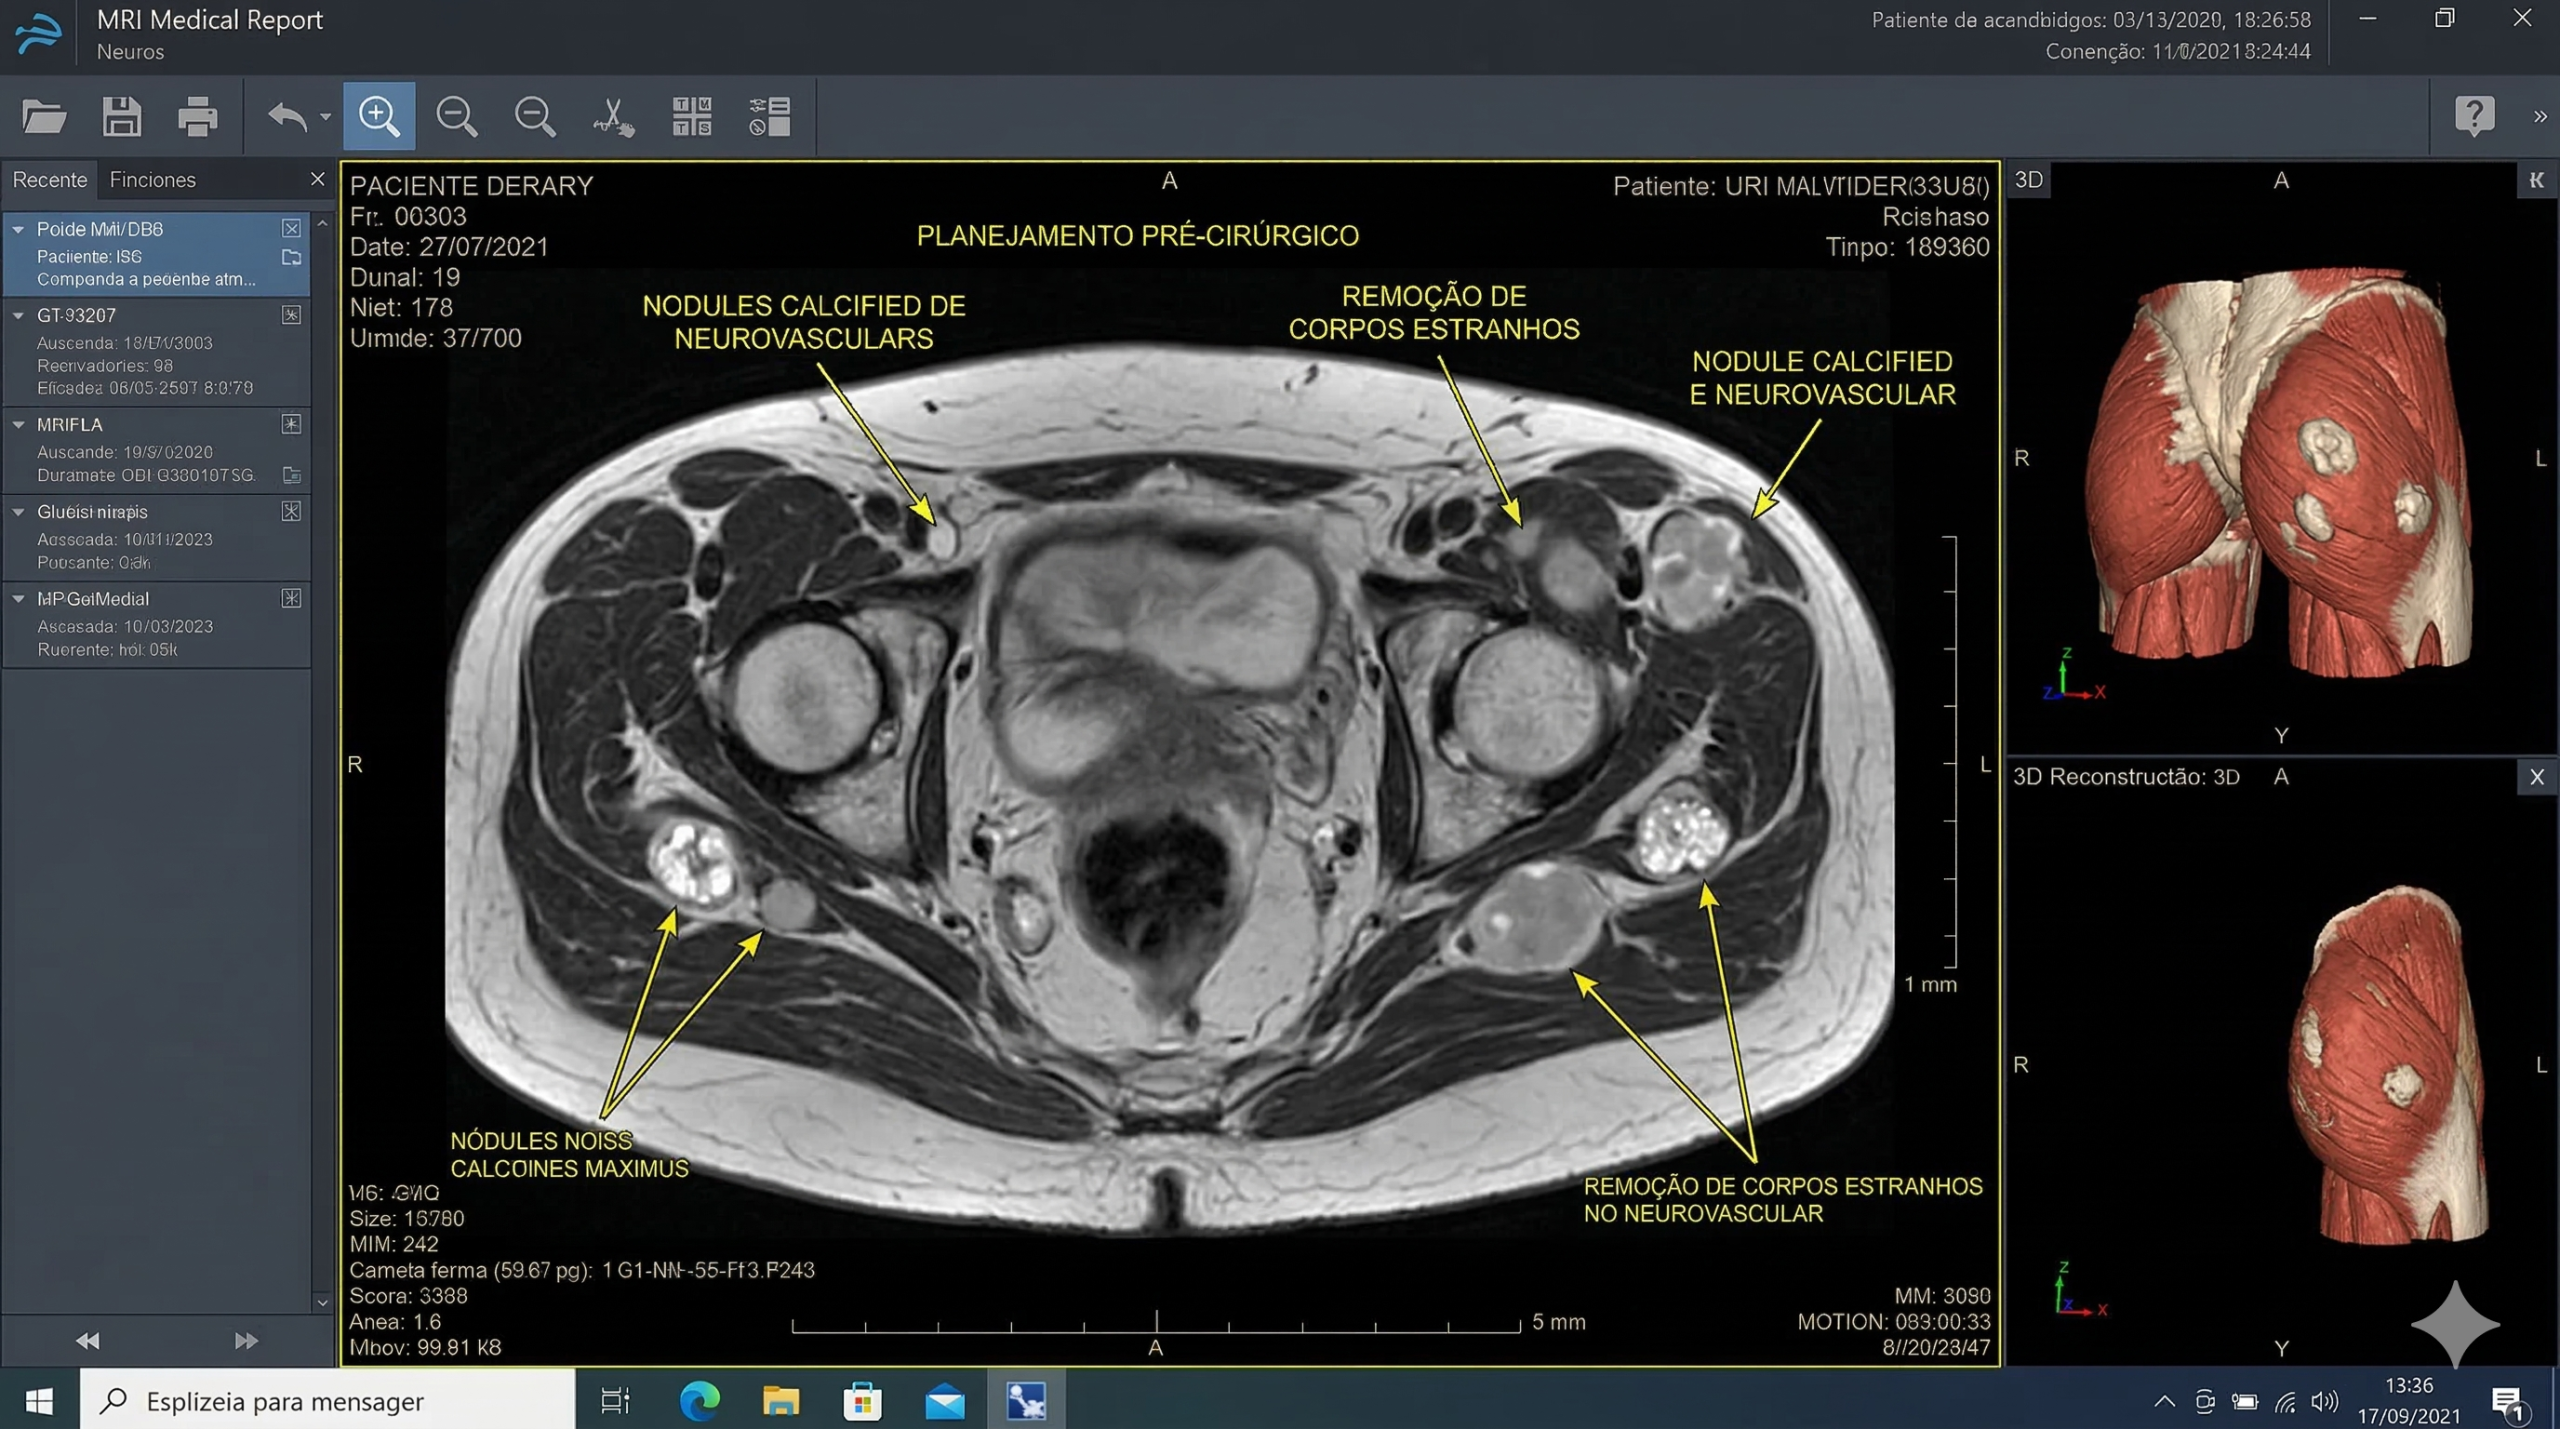Click the next navigation arrows at panel bottom
Viewport: 2560px width, 1429px height.
click(x=243, y=1340)
